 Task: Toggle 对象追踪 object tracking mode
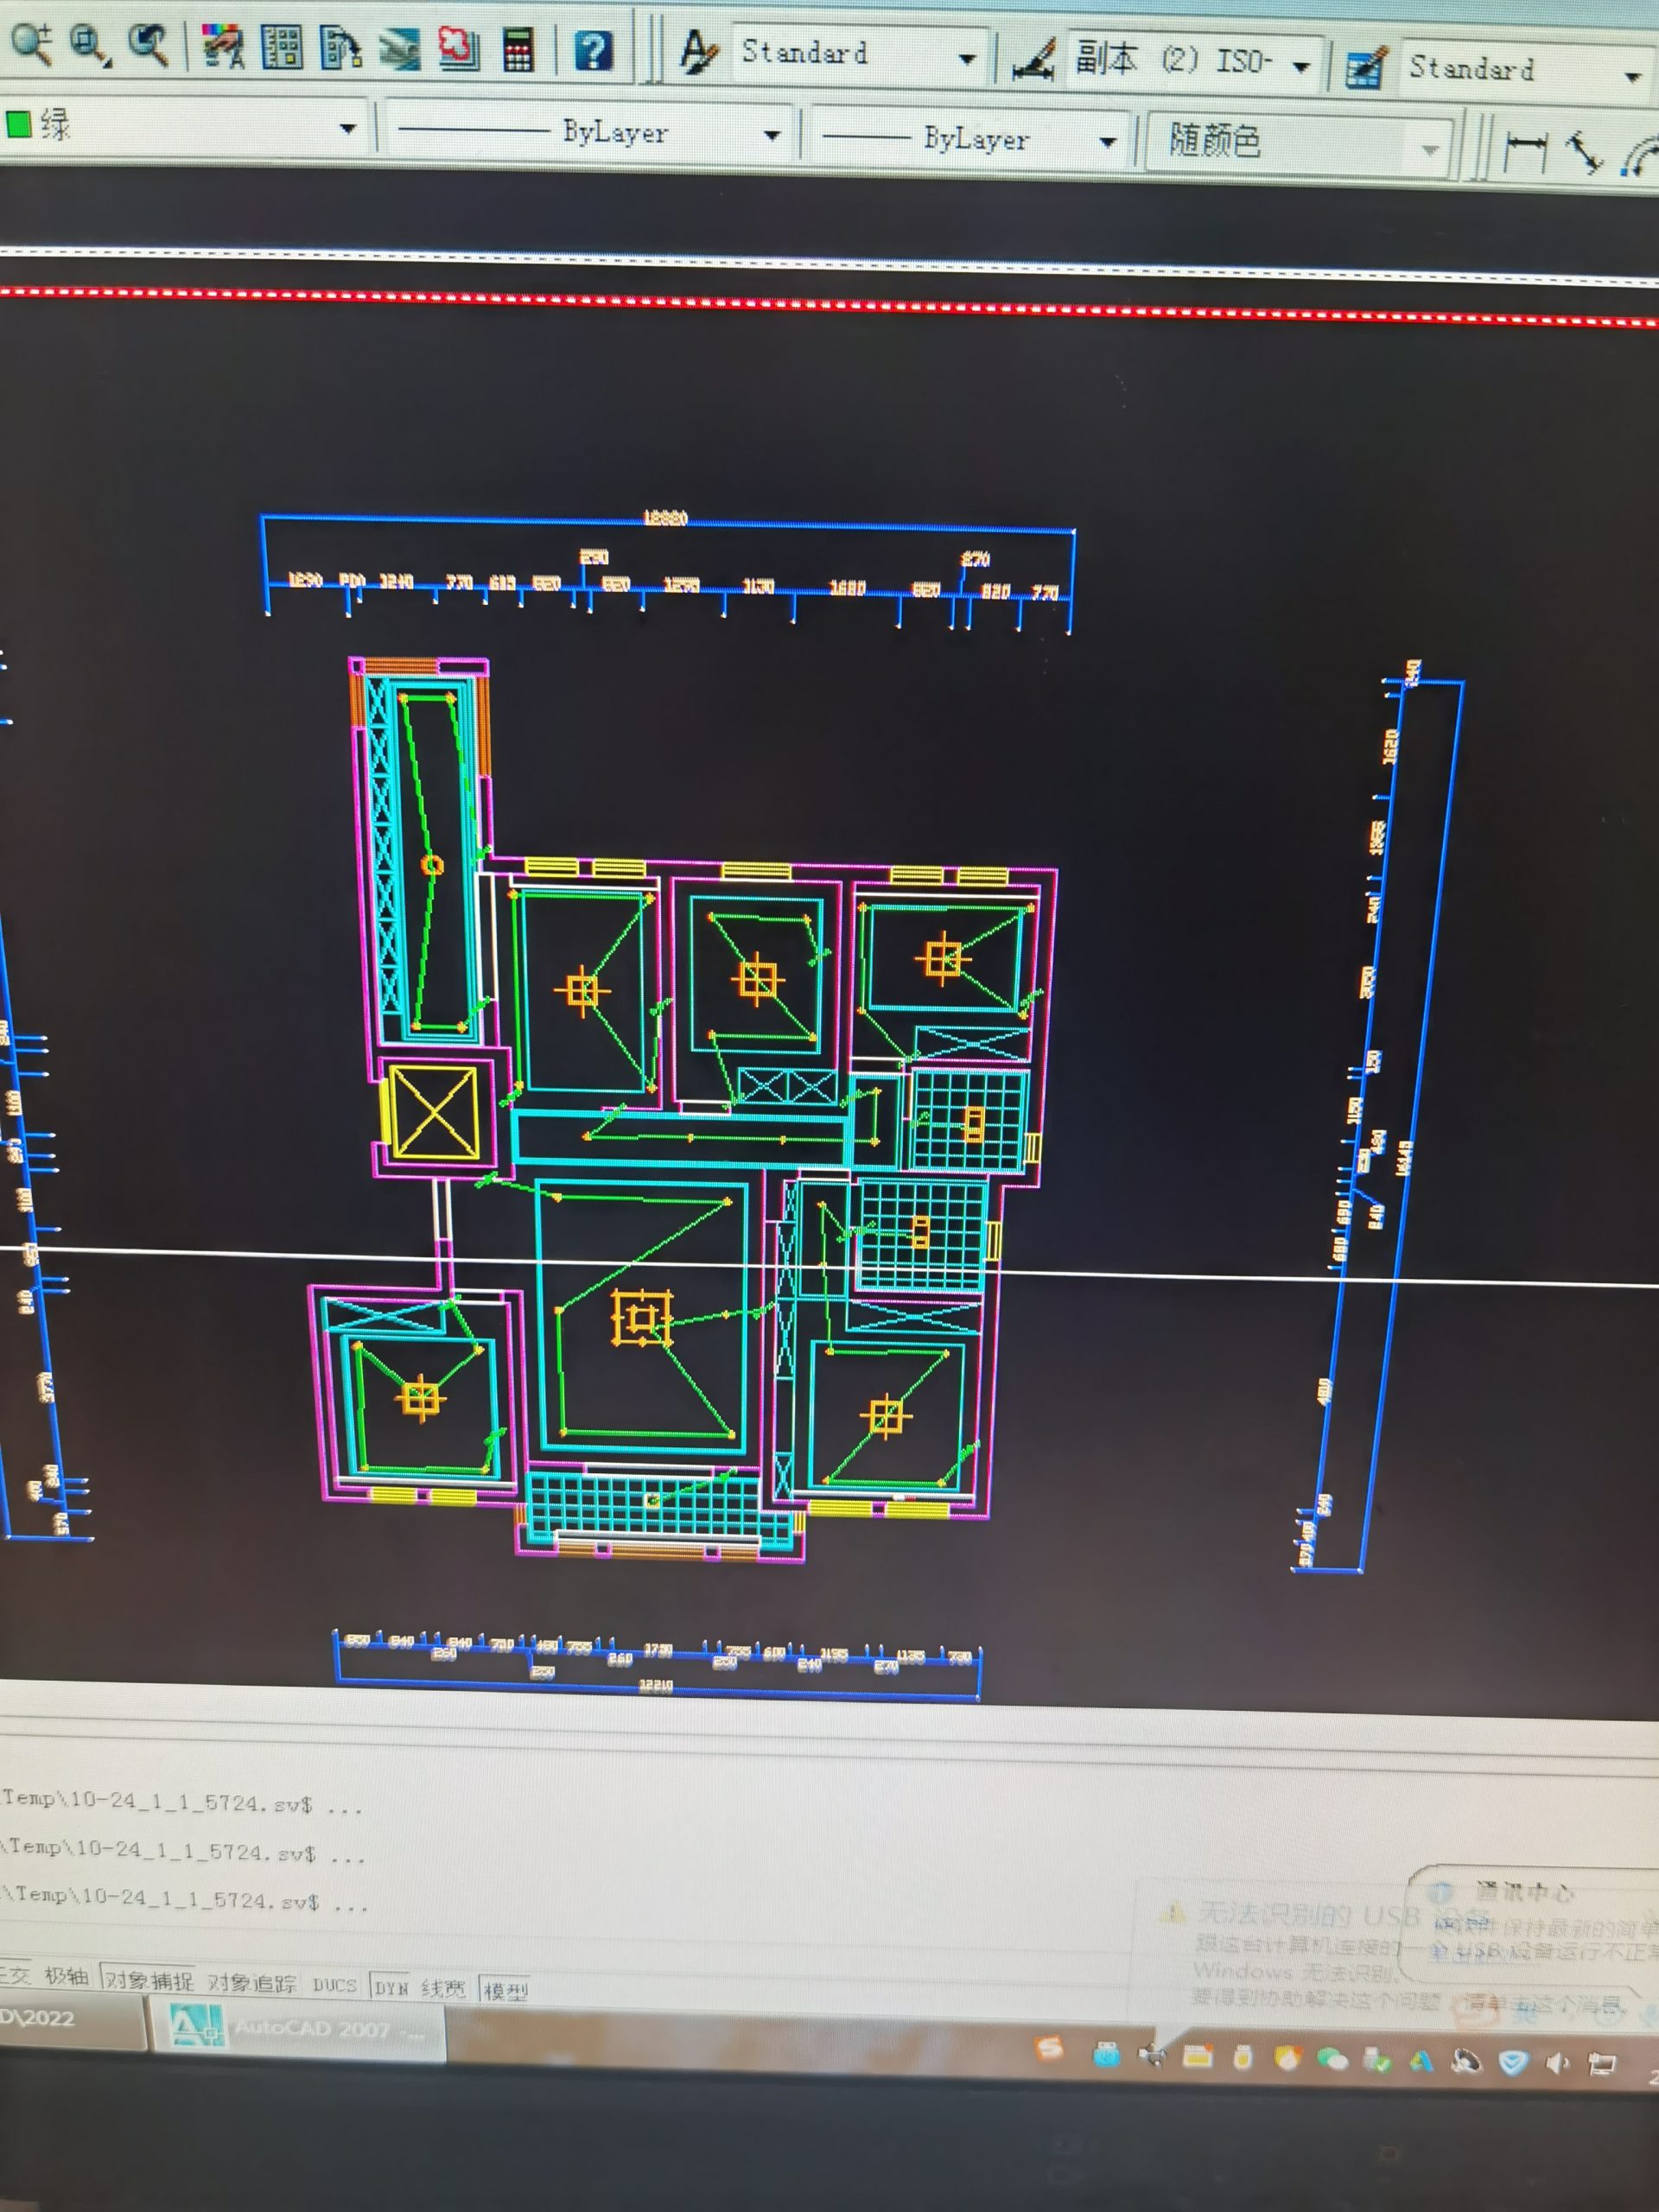[252, 1983]
